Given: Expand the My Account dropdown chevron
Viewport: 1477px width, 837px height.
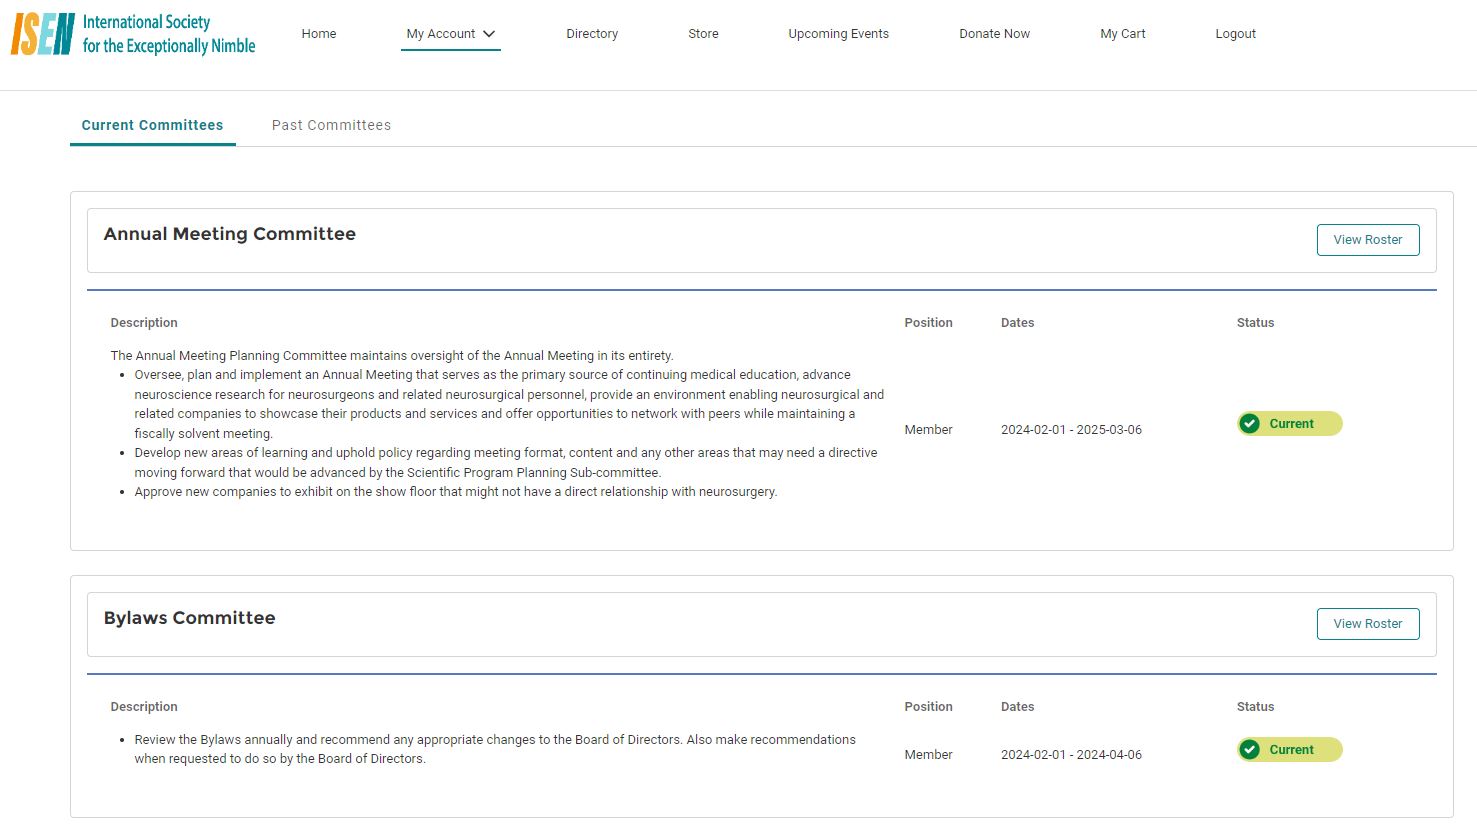Looking at the screenshot, I should (x=489, y=34).
